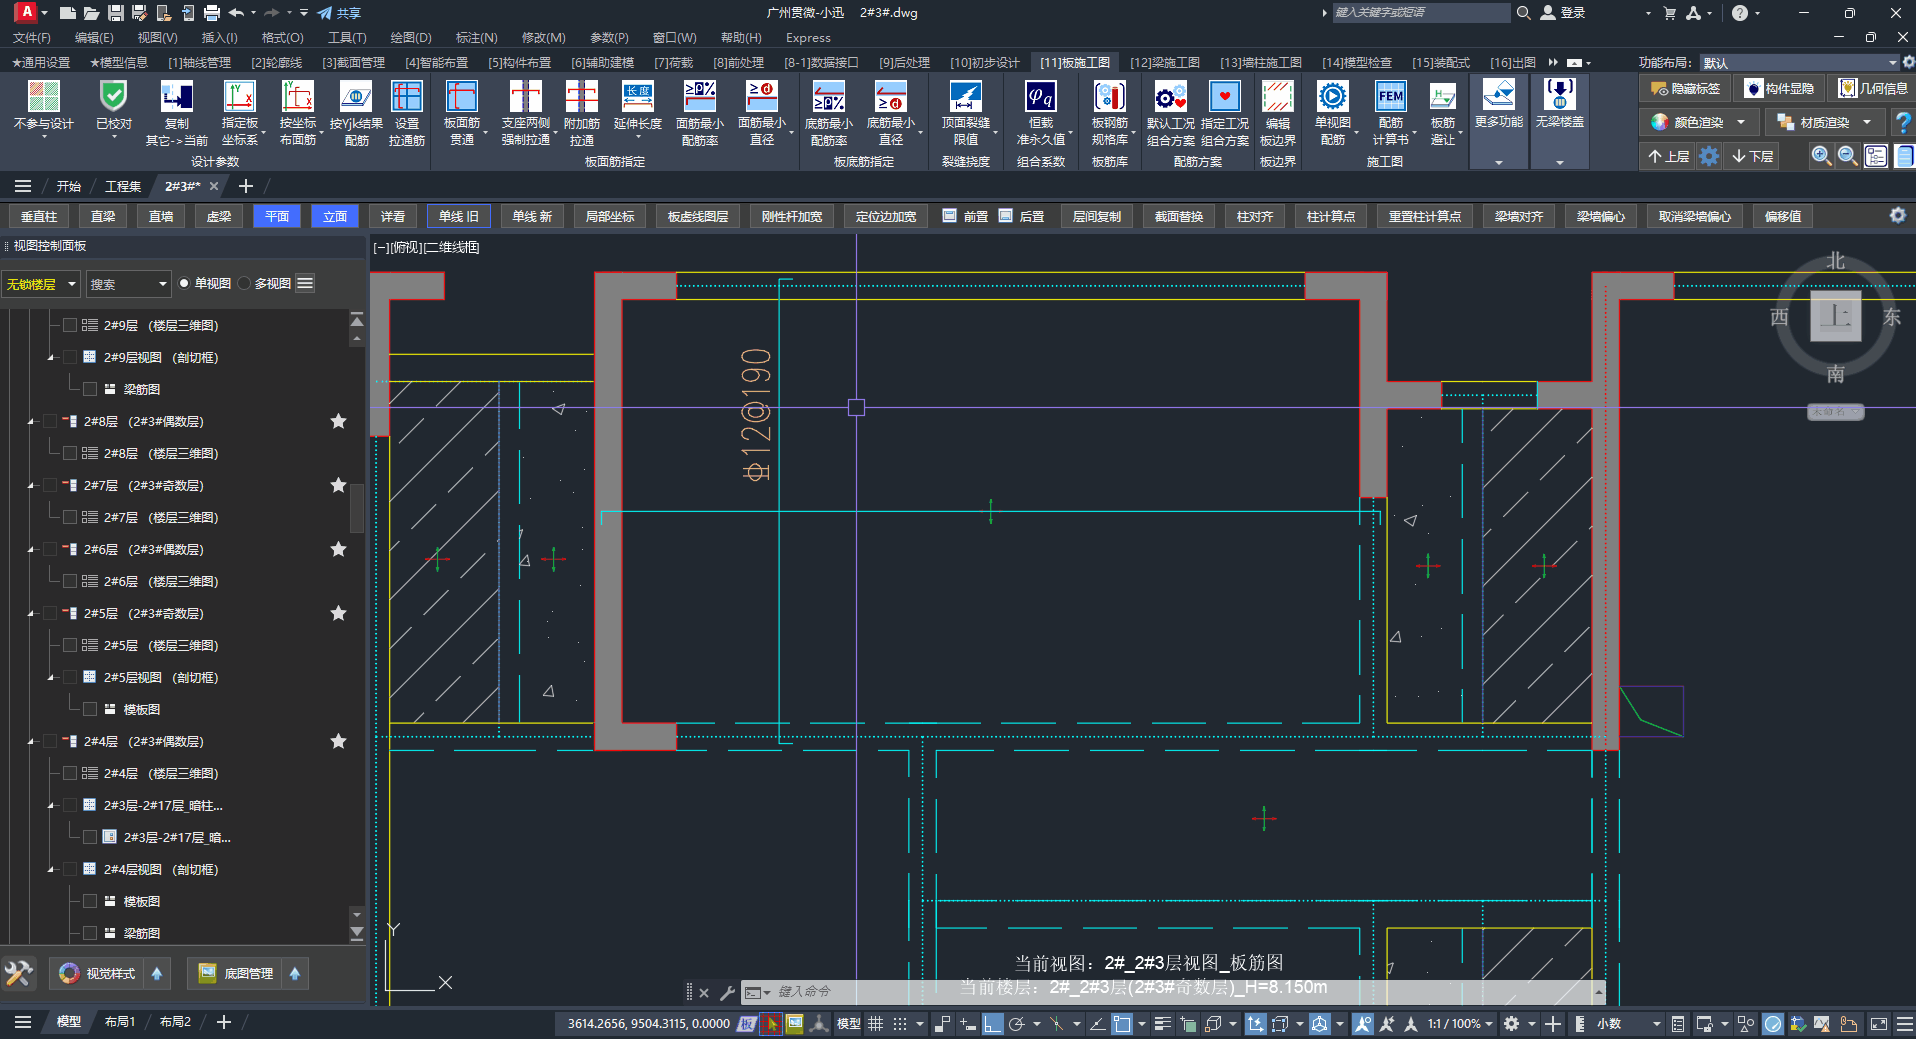Click the 不参与设计 ribbon icon
1916x1039 pixels.
pos(44,97)
